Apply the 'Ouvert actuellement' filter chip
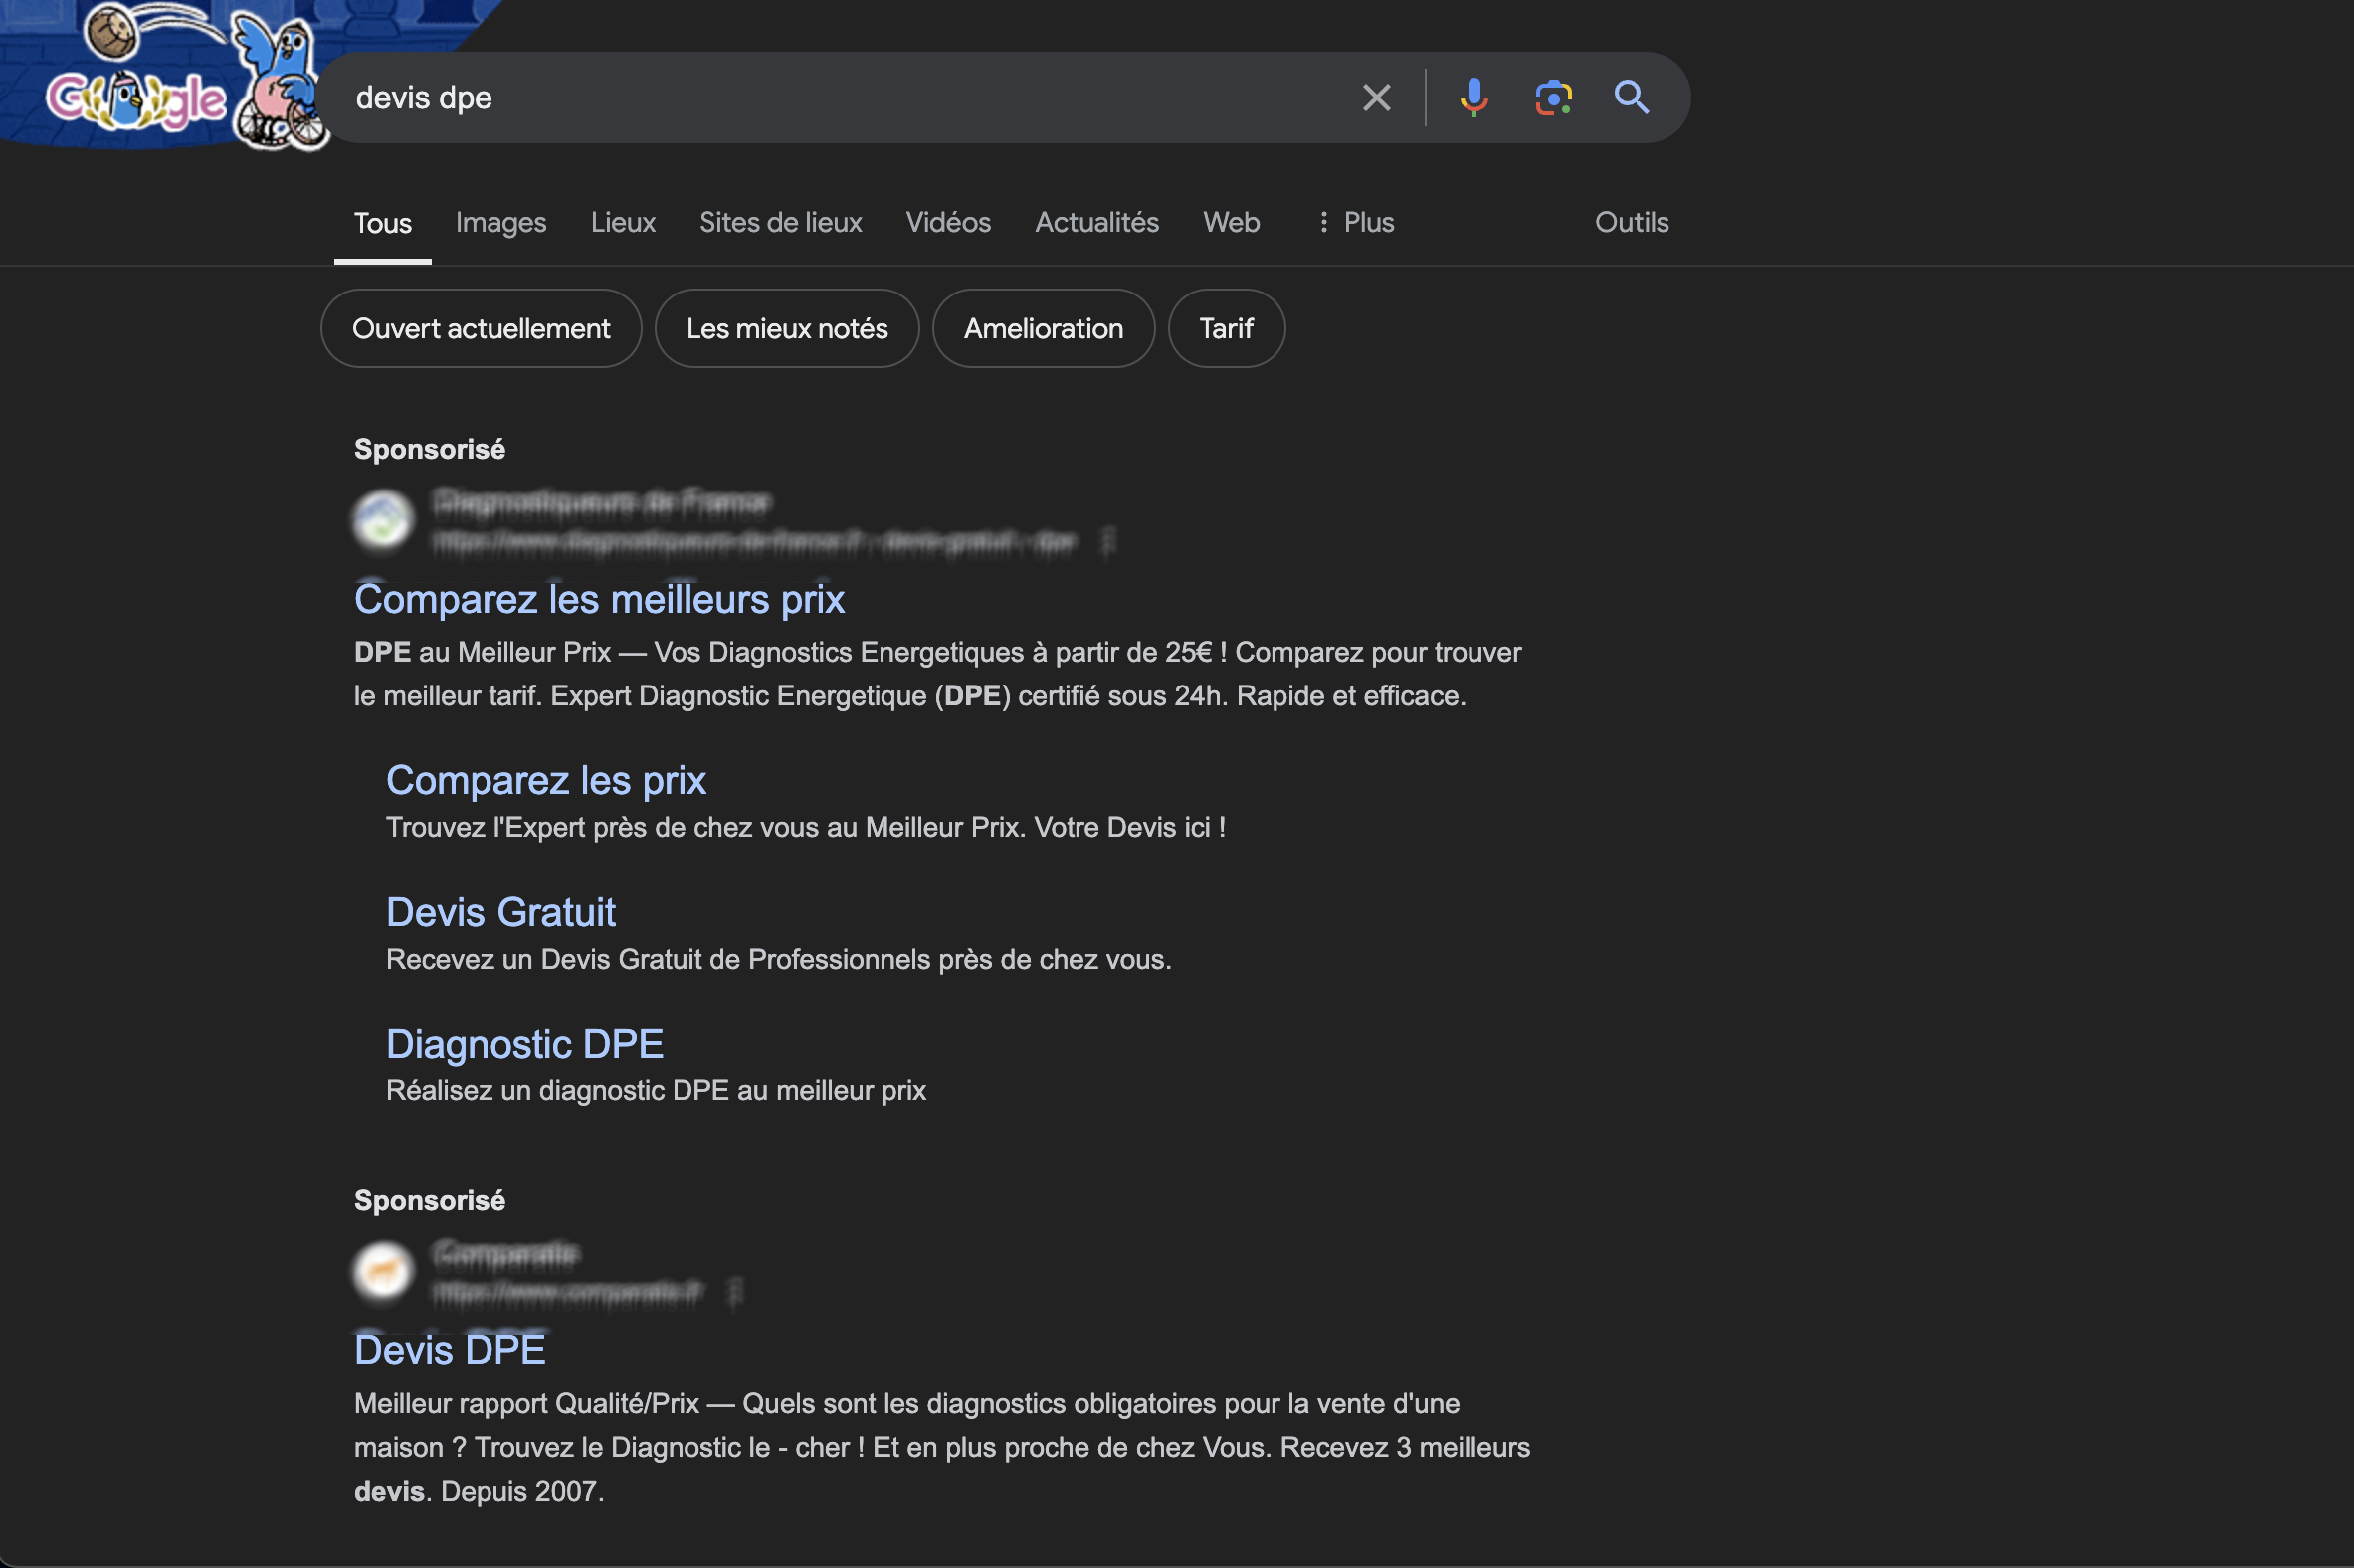The height and width of the screenshot is (1568, 2354). (481, 328)
